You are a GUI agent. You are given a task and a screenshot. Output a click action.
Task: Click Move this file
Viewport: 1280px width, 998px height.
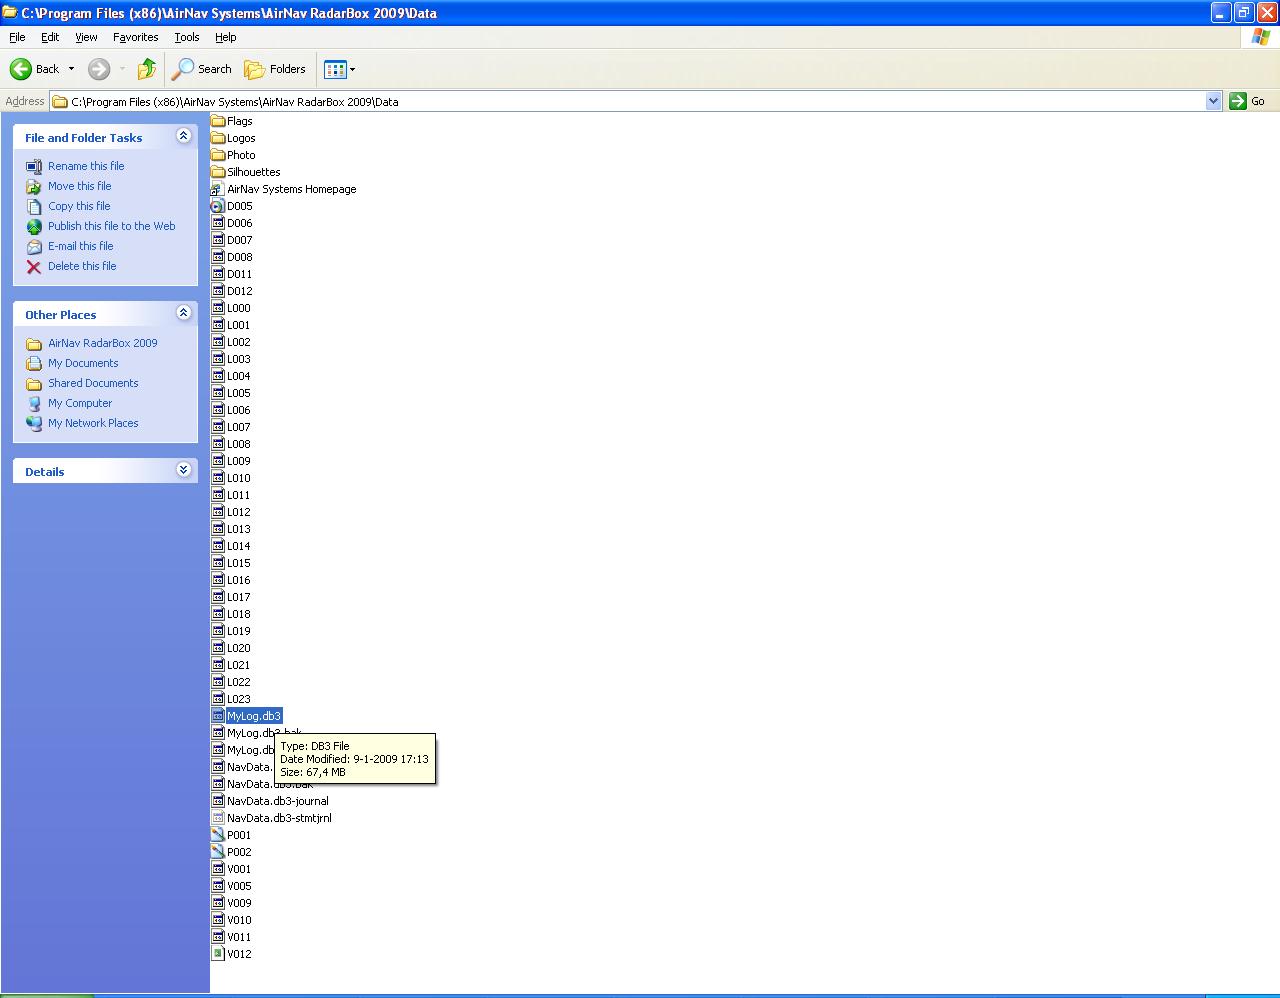coord(80,186)
